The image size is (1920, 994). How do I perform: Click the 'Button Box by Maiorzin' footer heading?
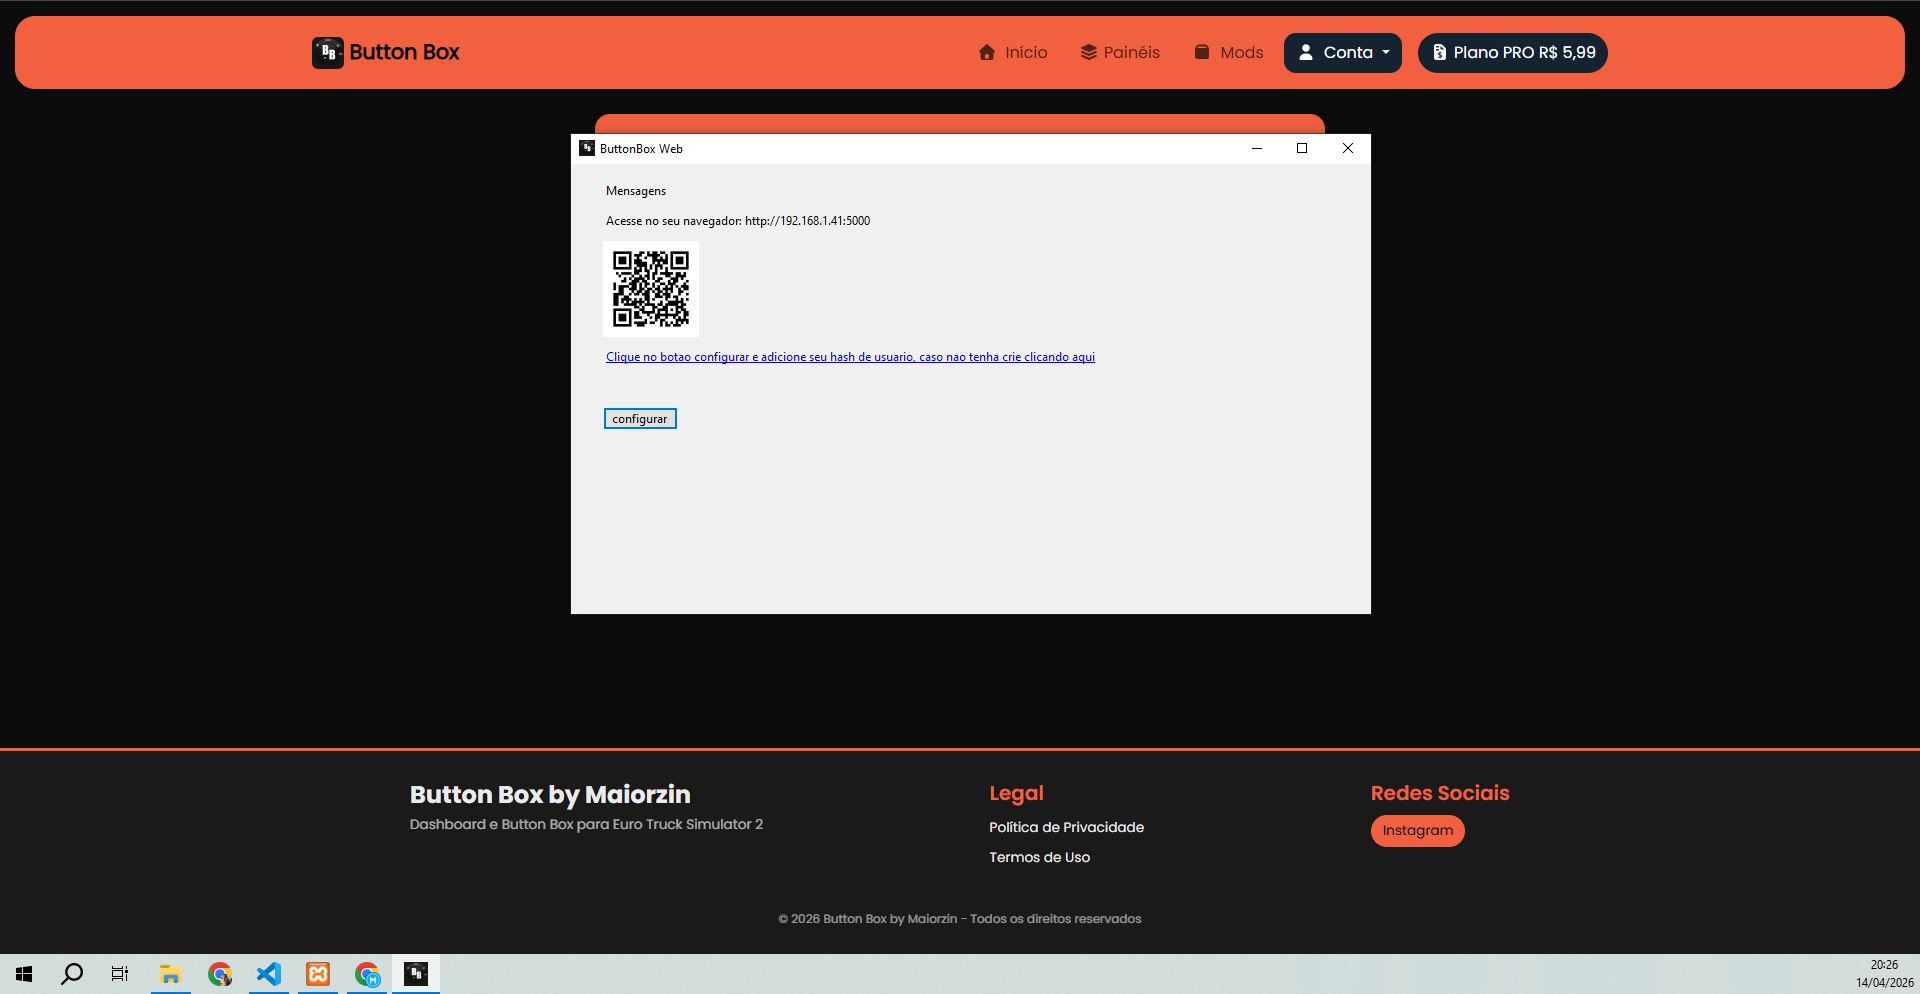point(550,795)
